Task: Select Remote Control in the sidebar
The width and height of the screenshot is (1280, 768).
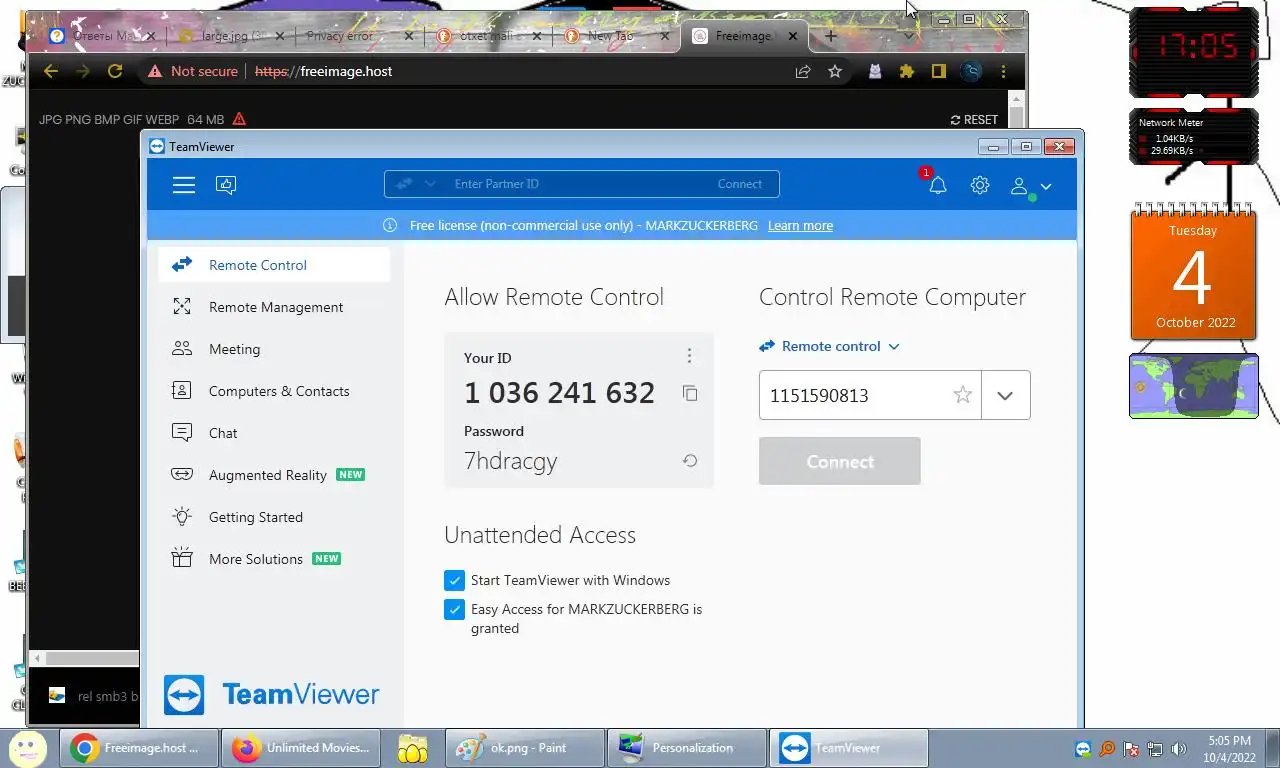Action: pos(274,265)
